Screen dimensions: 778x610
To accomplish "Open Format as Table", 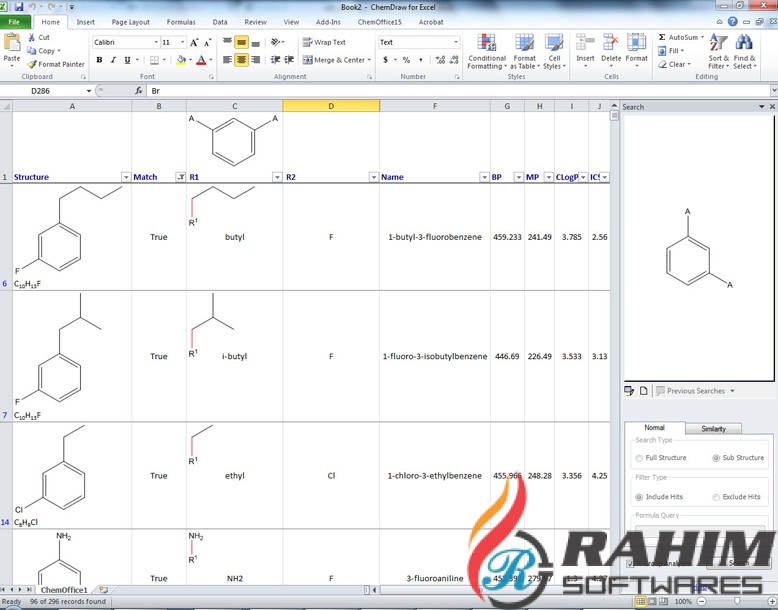I will tap(524, 52).
